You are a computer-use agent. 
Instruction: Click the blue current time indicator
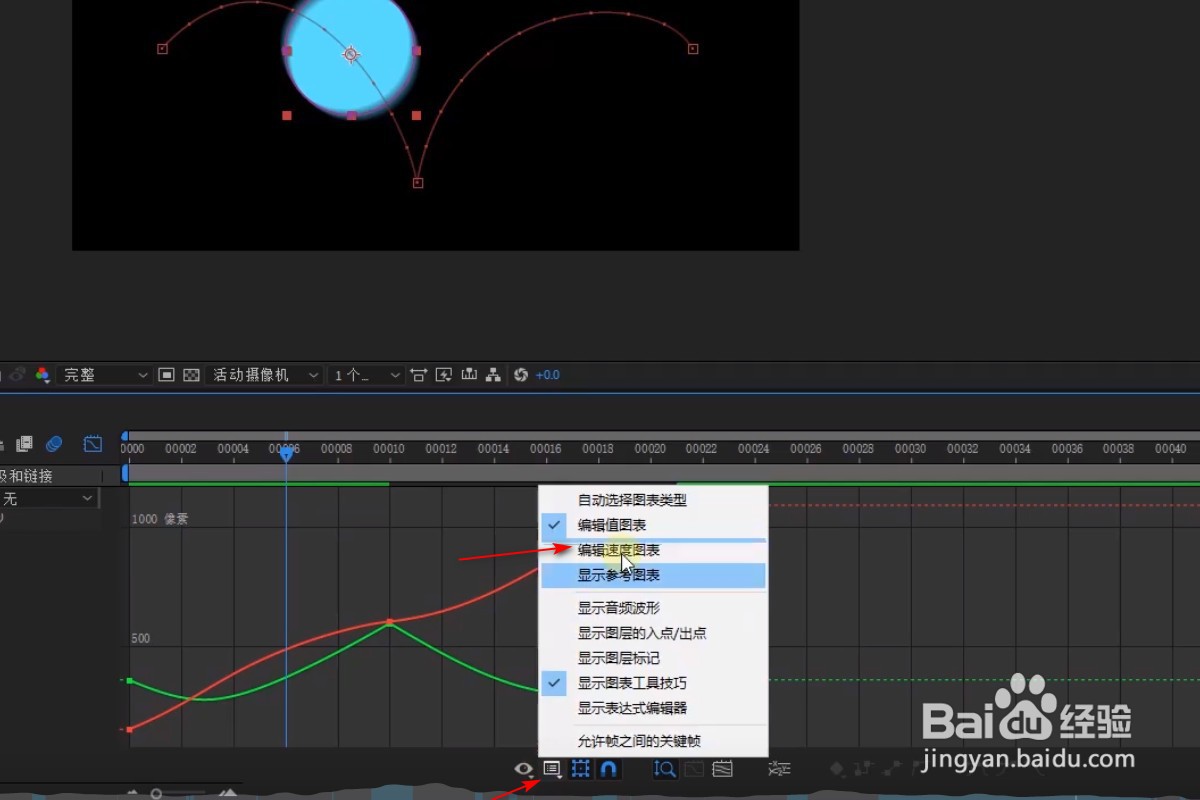[286, 454]
